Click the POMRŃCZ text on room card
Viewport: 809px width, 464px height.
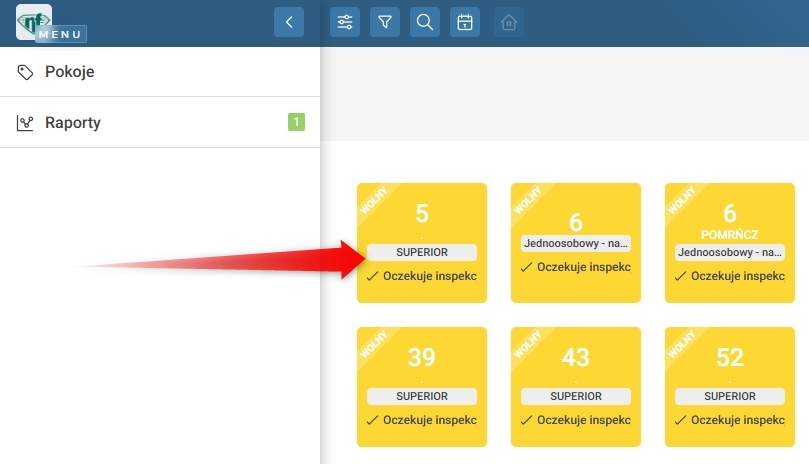tap(730, 235)
